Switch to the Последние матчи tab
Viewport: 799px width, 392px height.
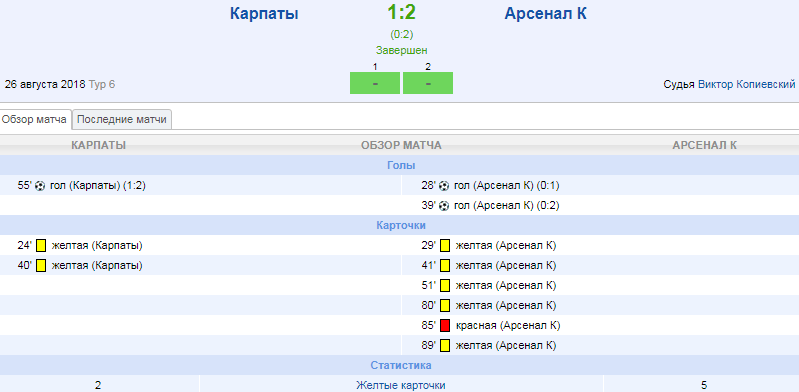point(122,120)
